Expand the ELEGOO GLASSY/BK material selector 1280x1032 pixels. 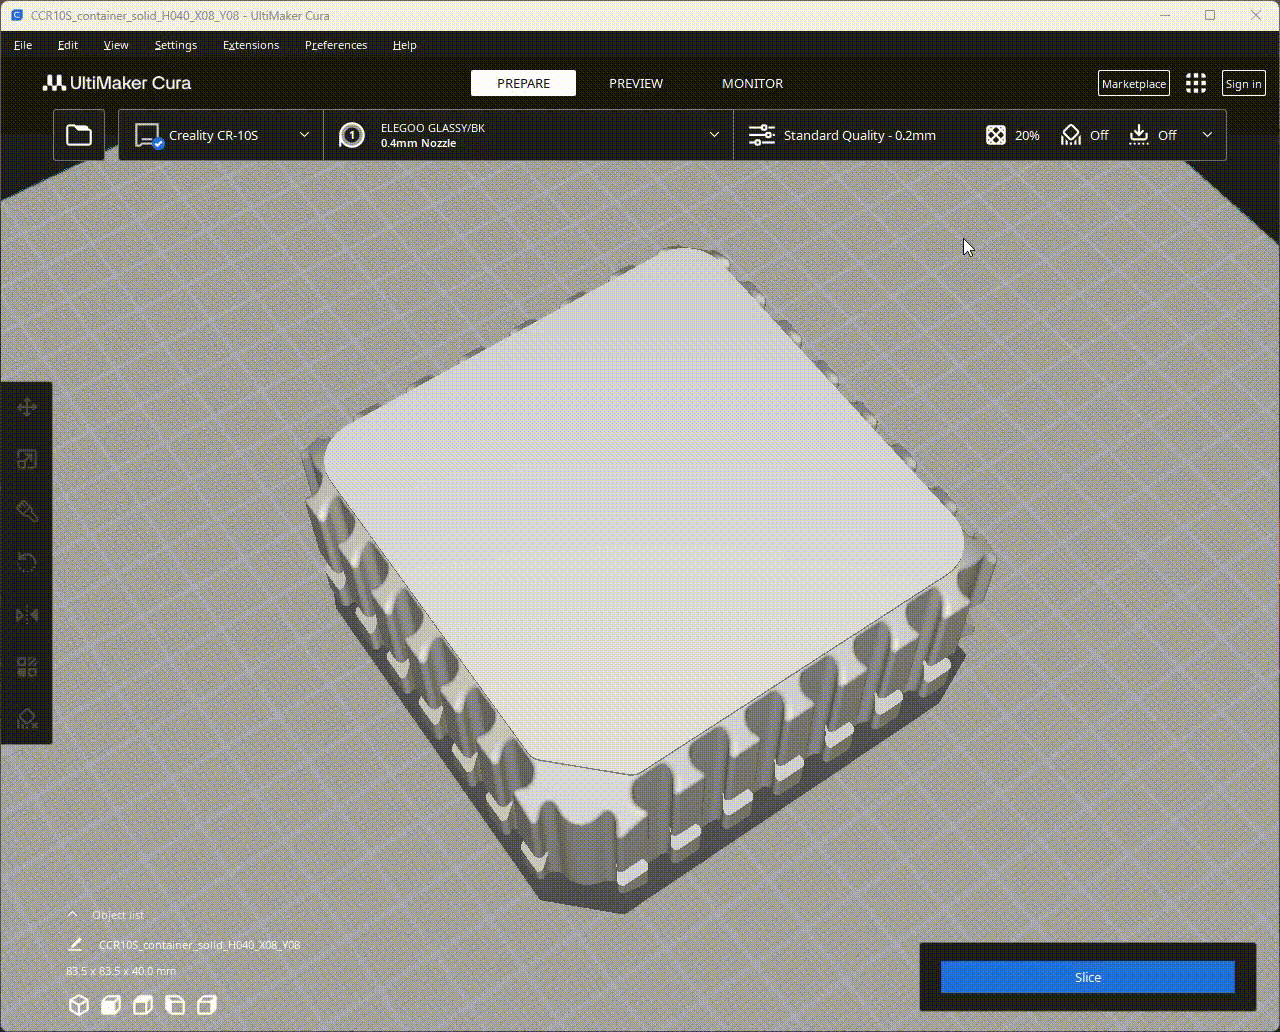[529, 135]
